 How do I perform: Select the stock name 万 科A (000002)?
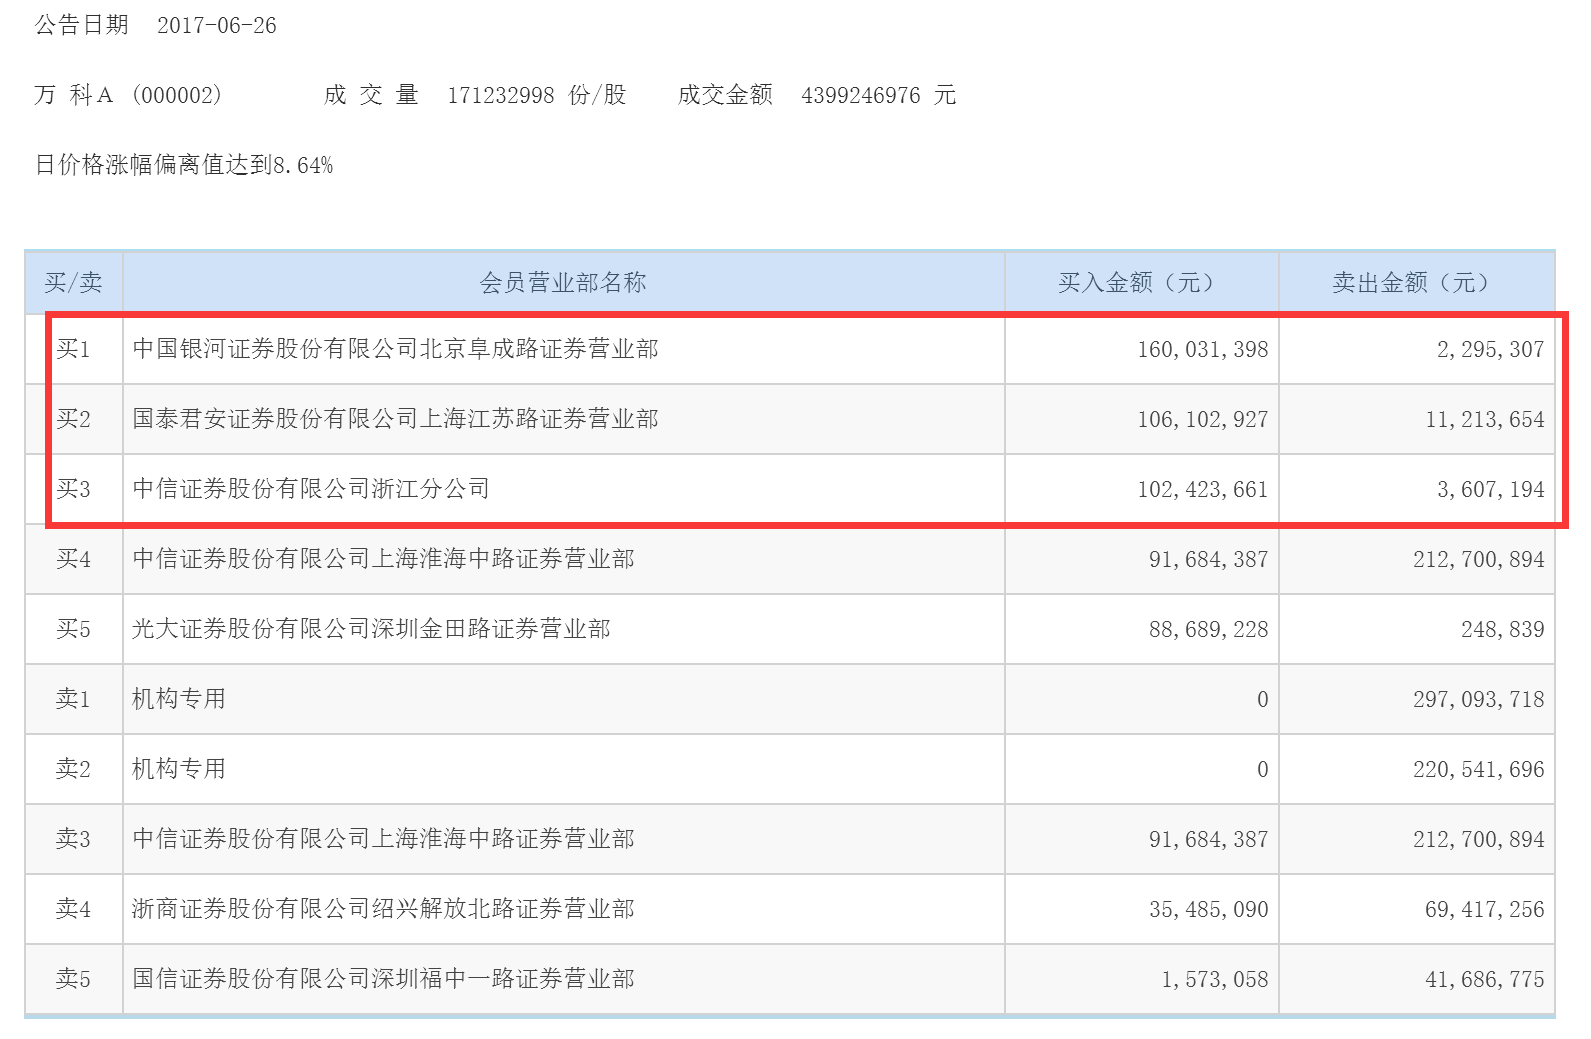128,95
